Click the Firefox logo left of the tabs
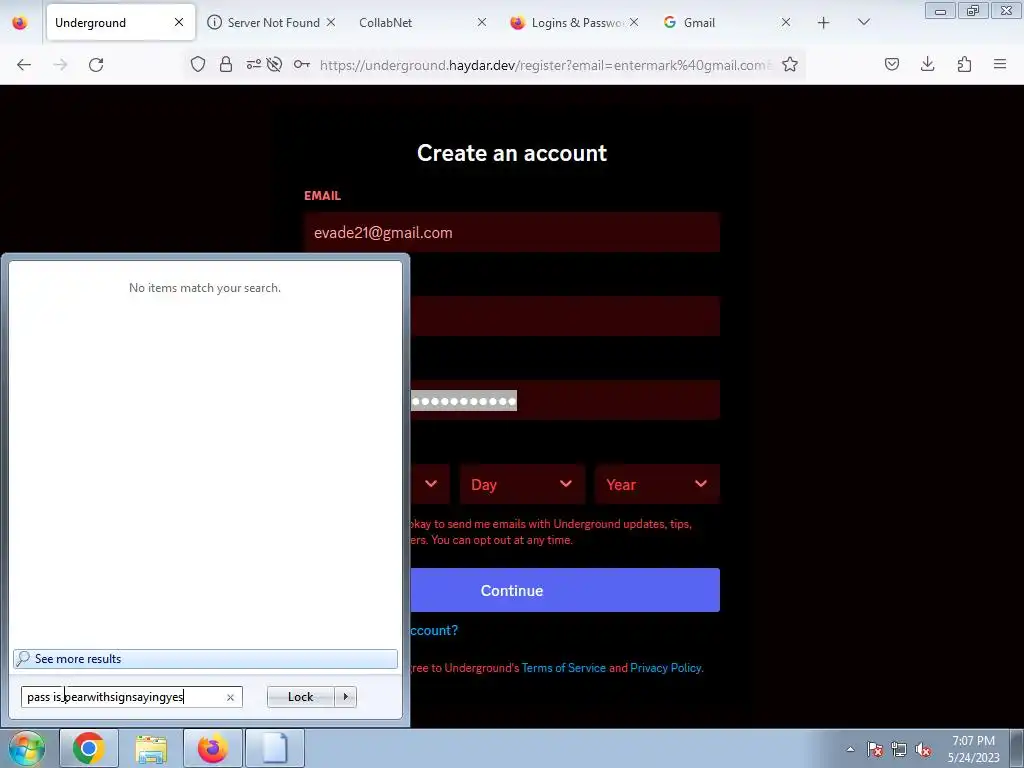Image resolution: width=1024 pixels, height=768 pixels. tap(20, 23)
